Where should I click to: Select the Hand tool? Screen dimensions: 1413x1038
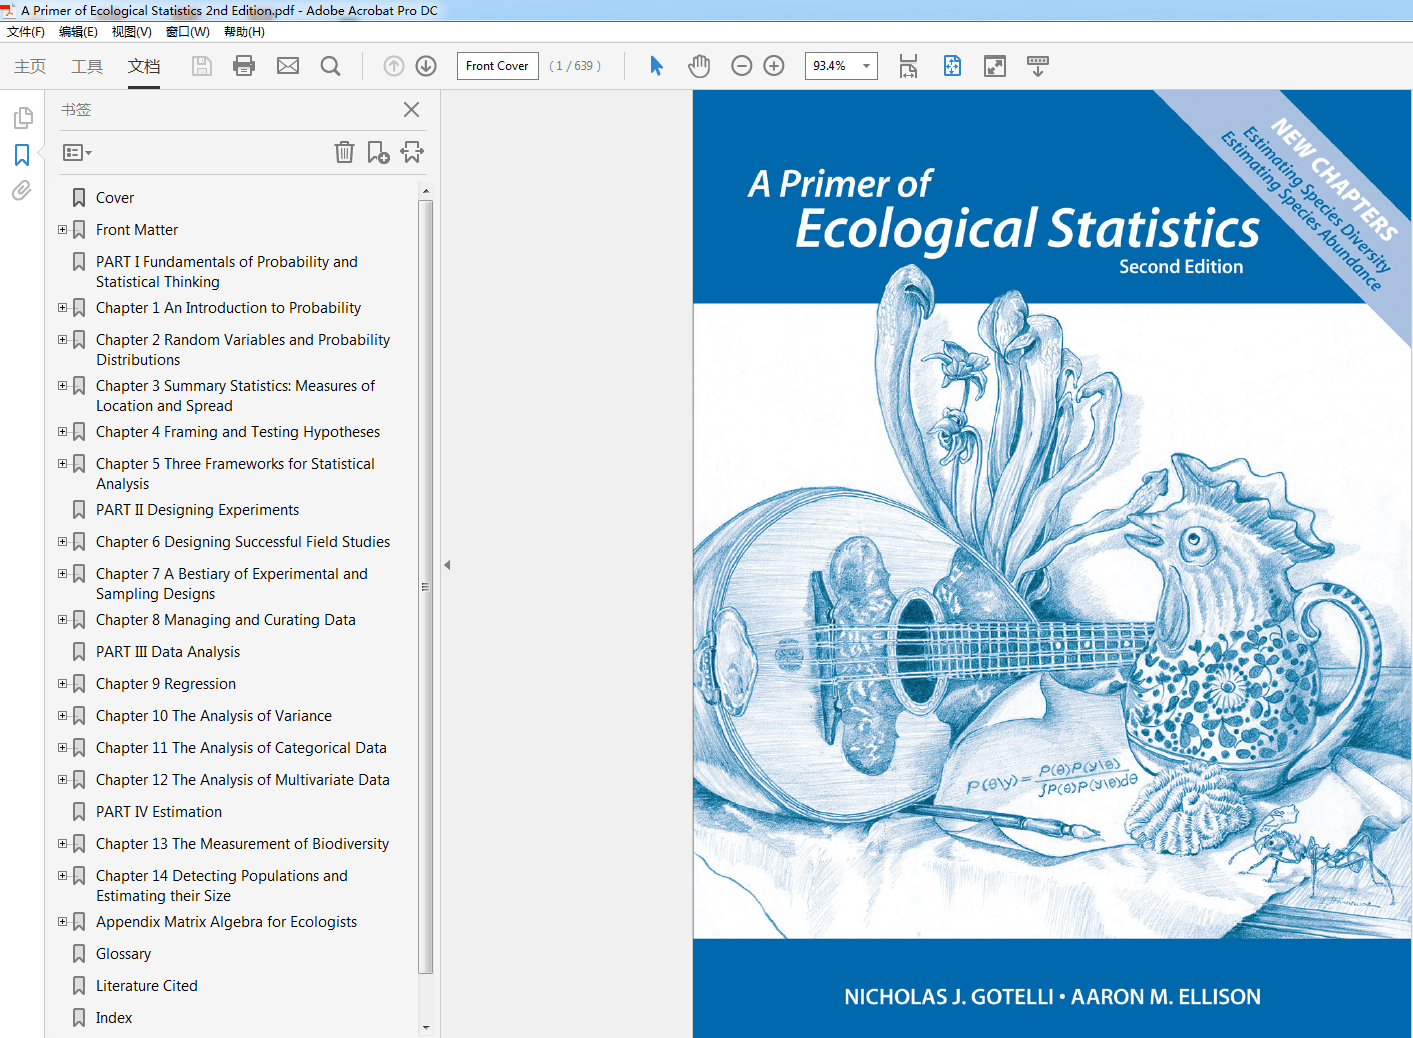[699, 66]
